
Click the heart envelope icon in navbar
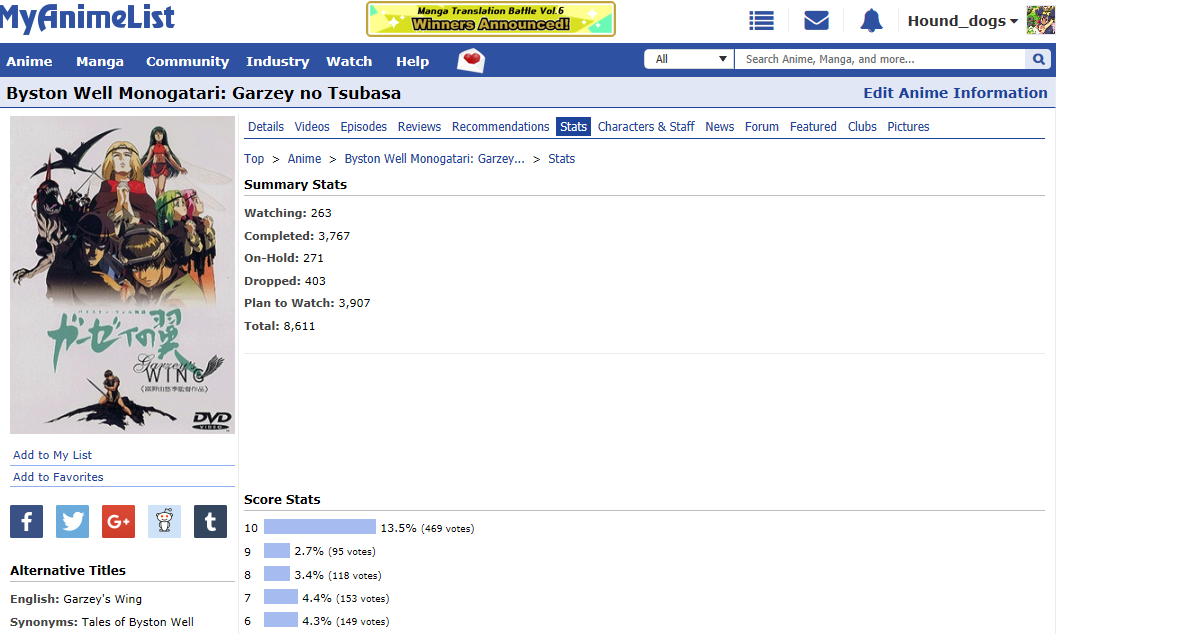471,60
